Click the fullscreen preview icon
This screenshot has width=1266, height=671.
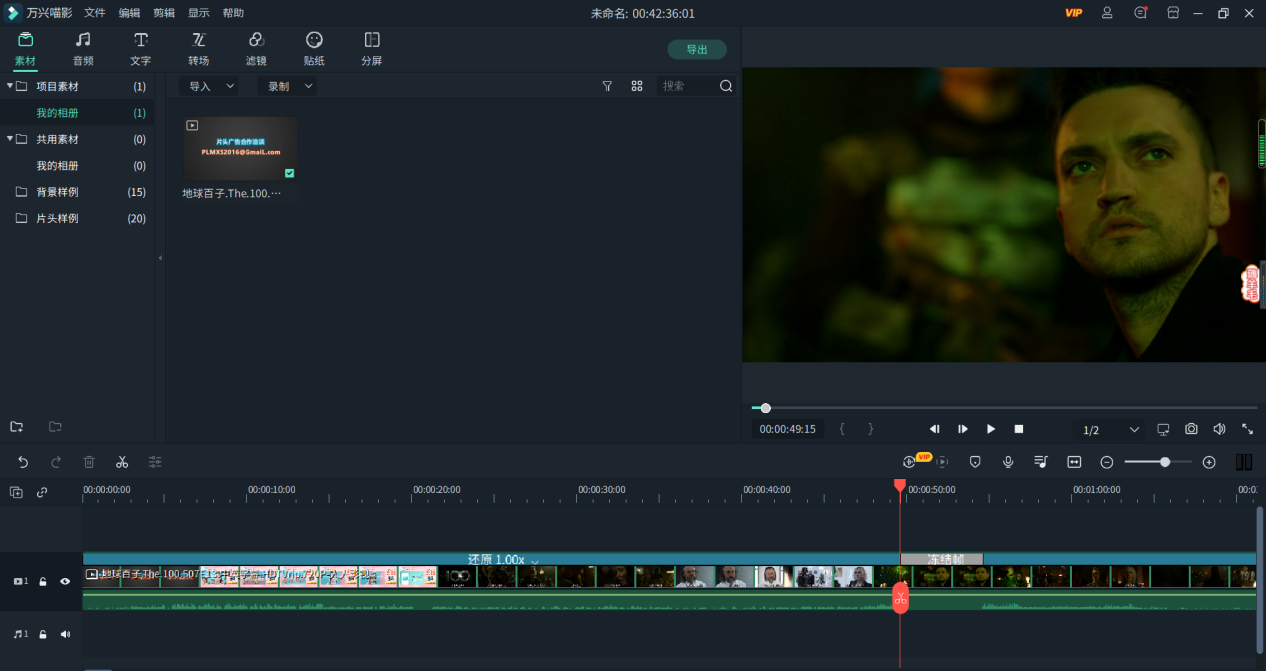pos(1247,429)
